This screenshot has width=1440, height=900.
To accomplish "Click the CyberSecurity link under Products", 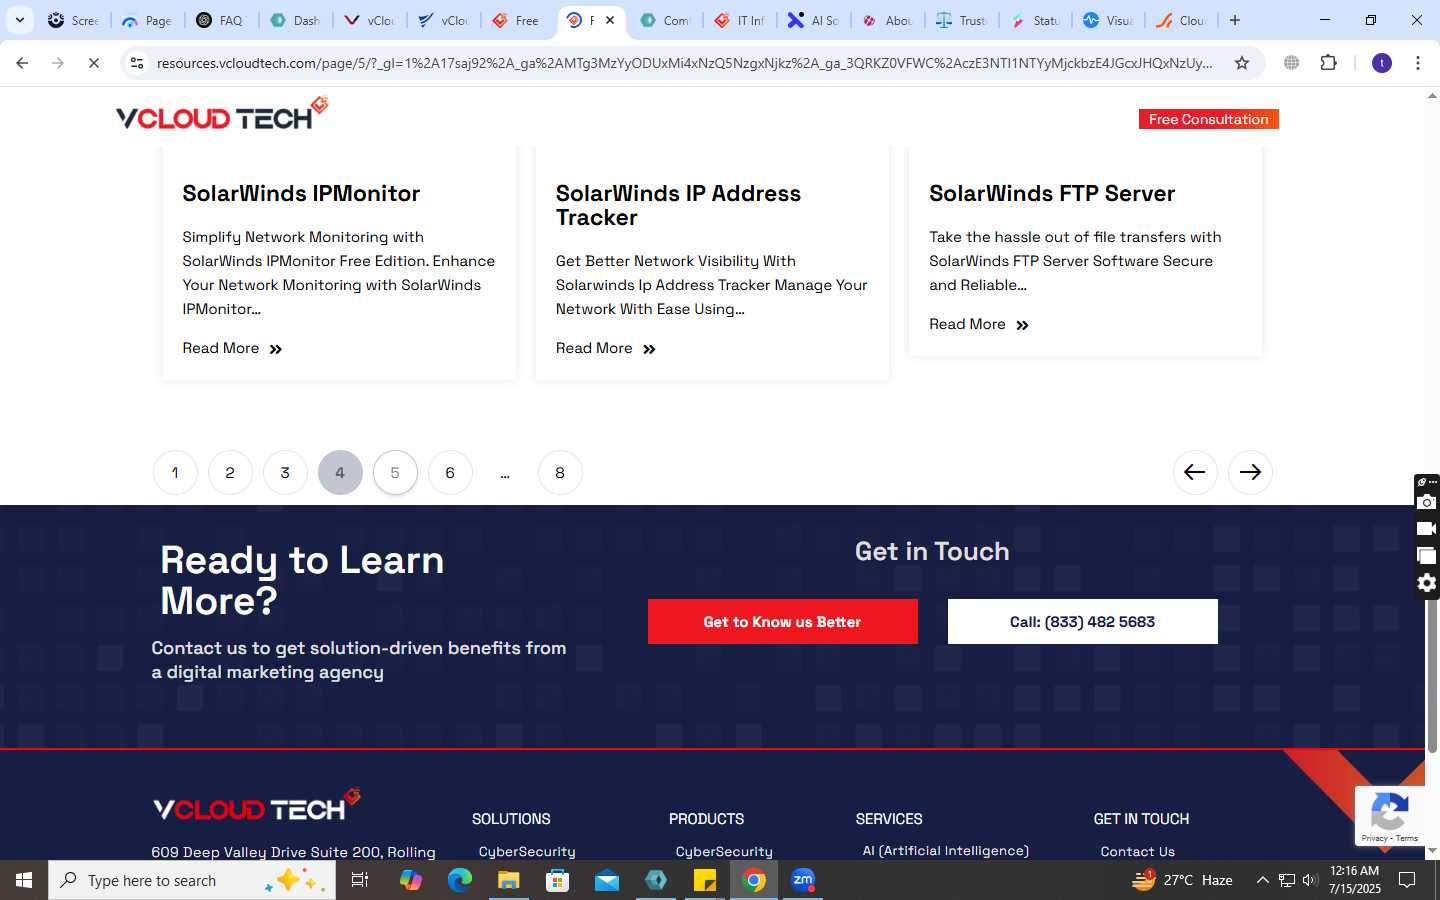I will 724,851.
